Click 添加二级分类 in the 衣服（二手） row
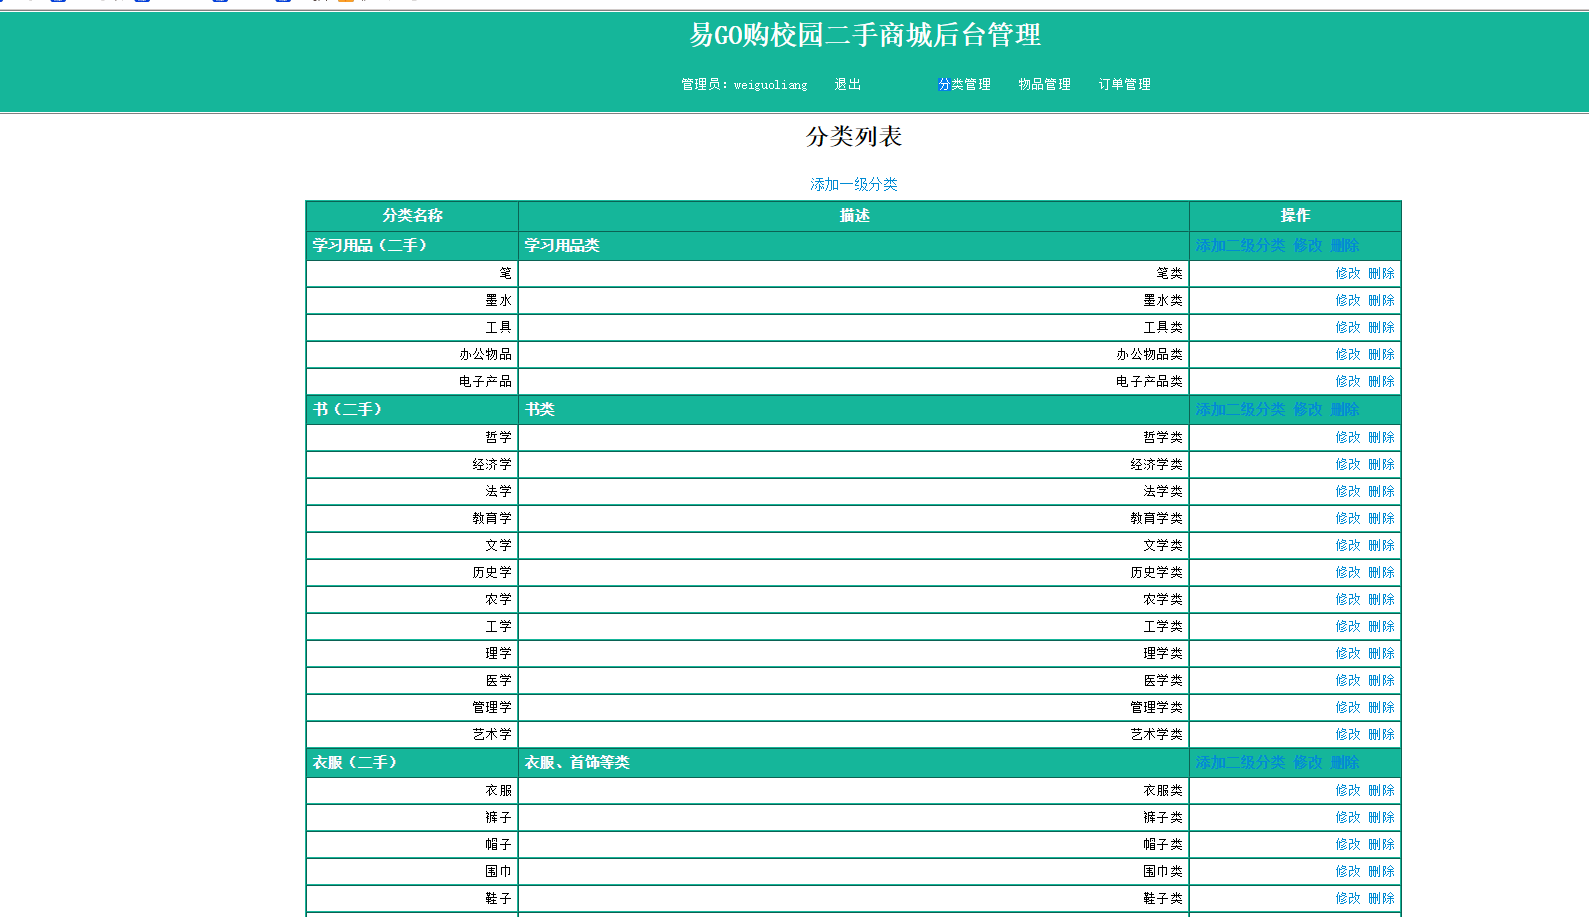This screenshot has height=917, width=1589. point(1239,763)
